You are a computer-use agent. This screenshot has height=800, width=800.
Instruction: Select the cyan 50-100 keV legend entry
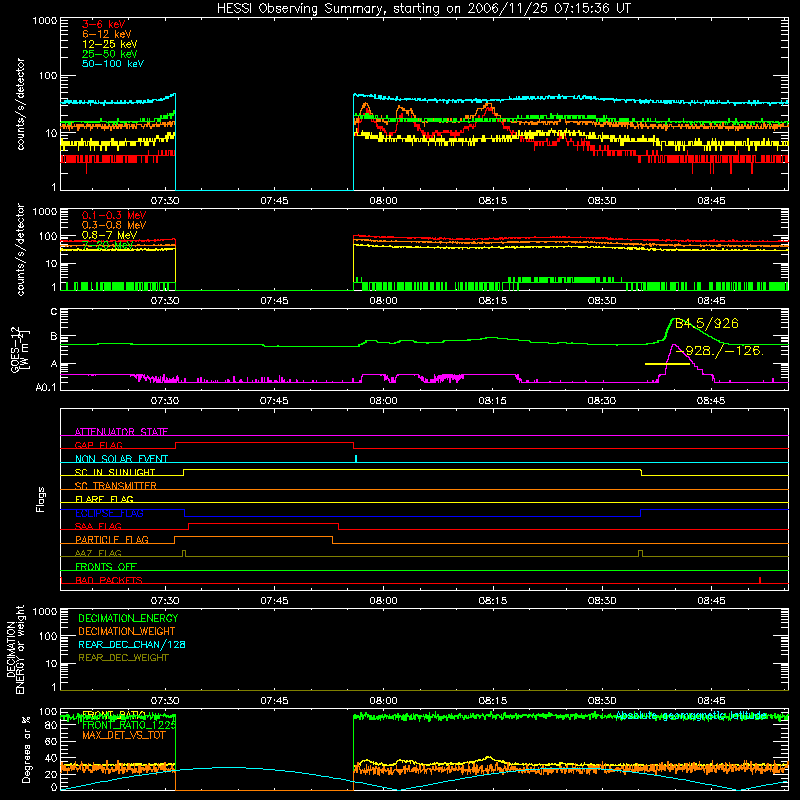pos(113,64)
